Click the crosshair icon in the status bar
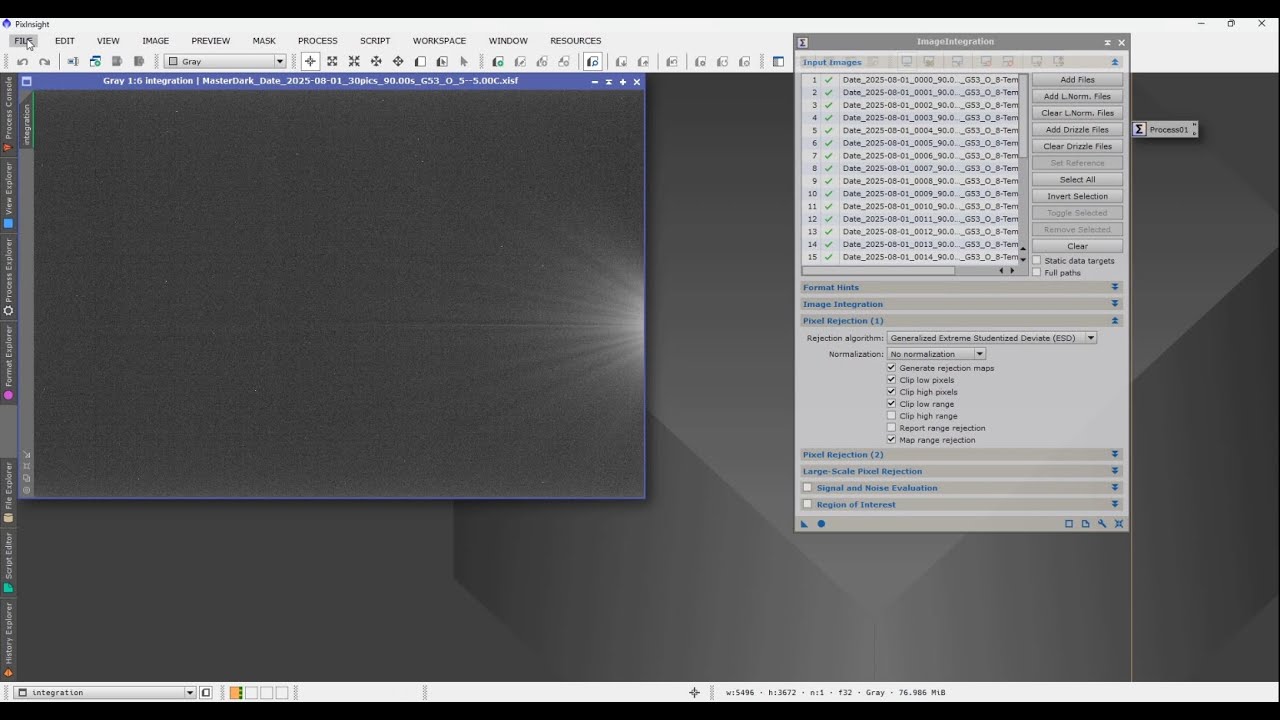 click(694, 692)
